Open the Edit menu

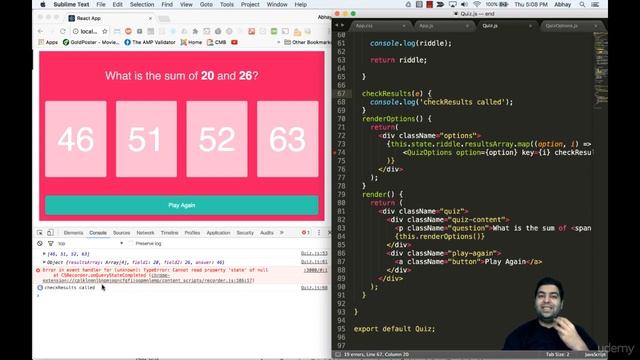(118, 4)
